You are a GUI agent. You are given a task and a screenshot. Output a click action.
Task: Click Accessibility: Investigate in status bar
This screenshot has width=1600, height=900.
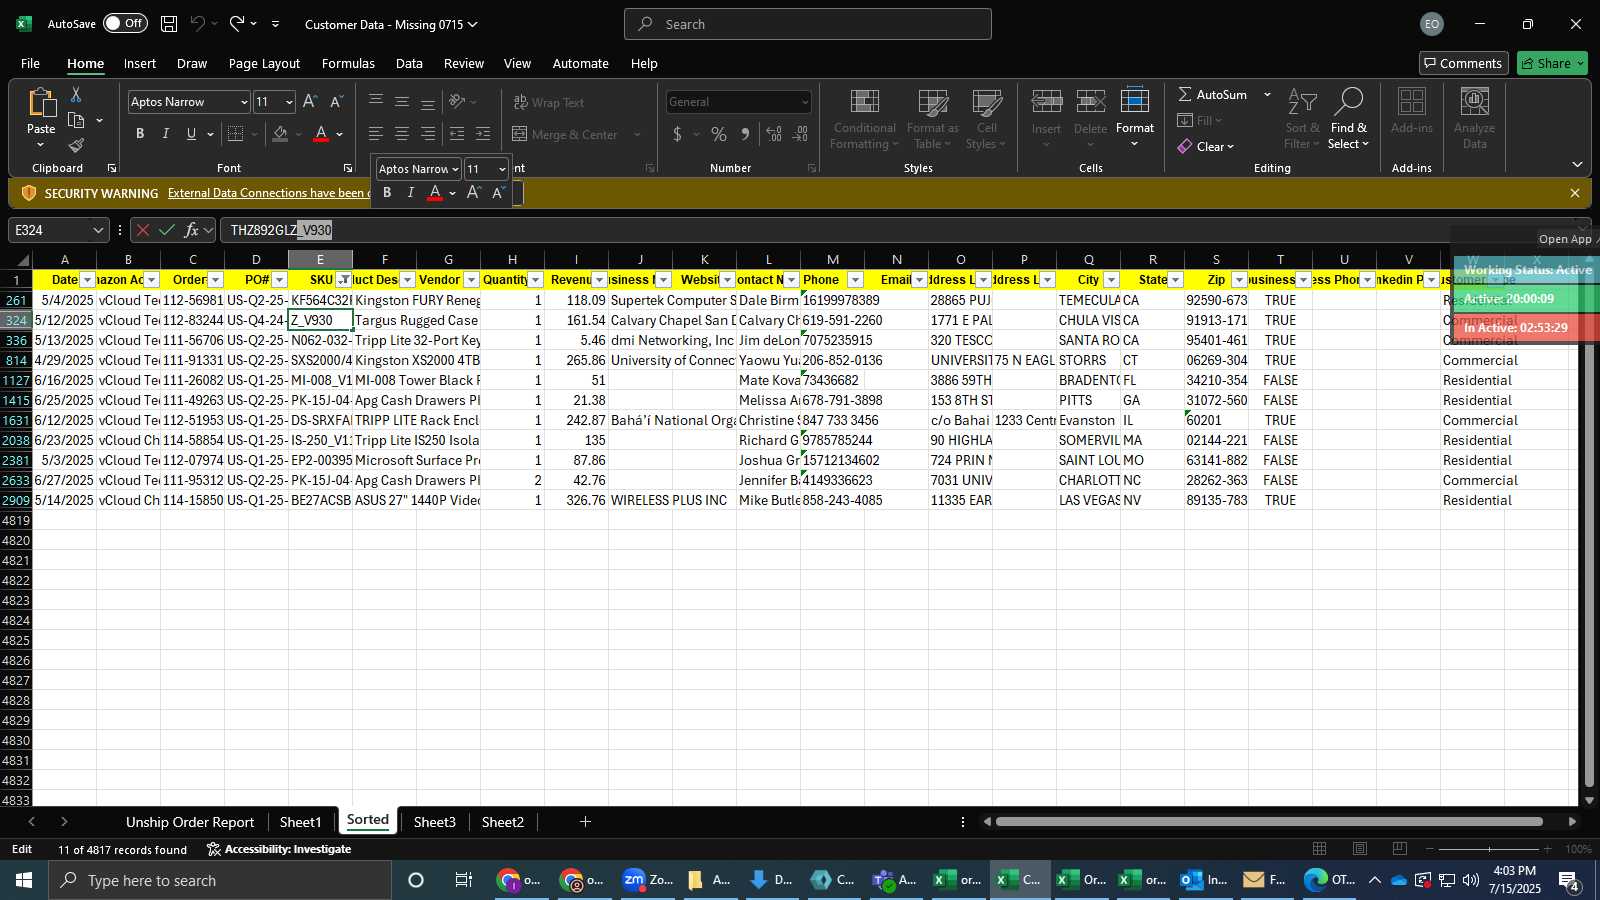[x=279, y=849]
